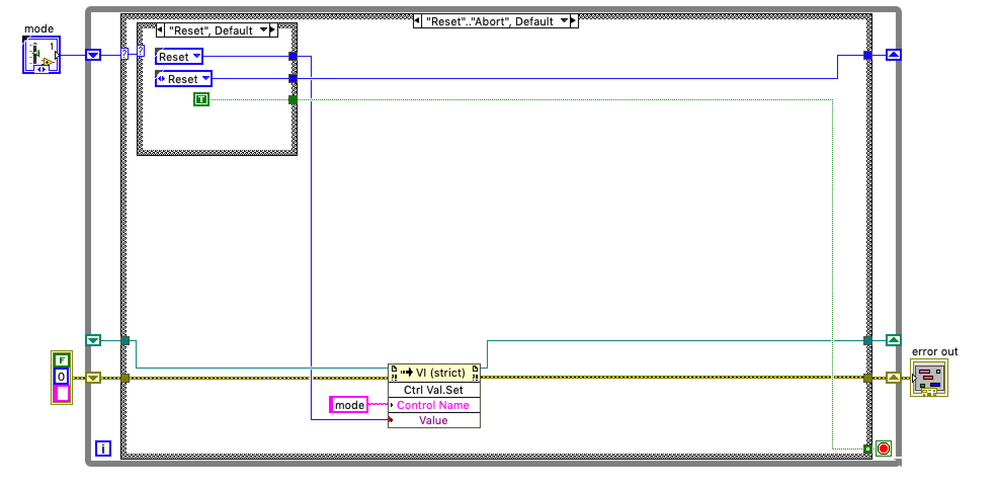This screenshot has width=998, height=482.
Task: Go to next case of outer case structure
Action: pos(573,21)
